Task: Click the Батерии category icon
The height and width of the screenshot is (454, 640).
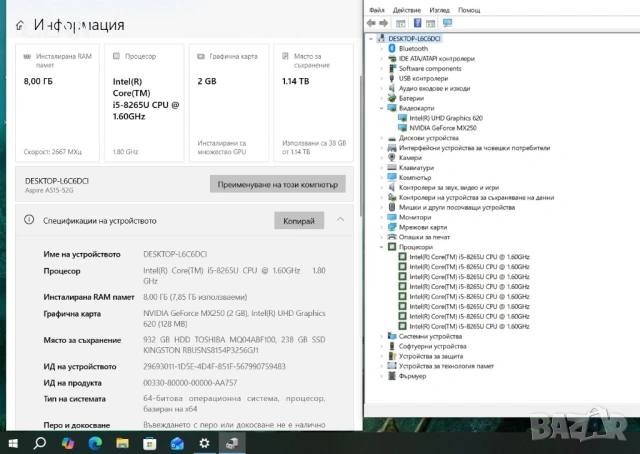Action: click(392, 98)
